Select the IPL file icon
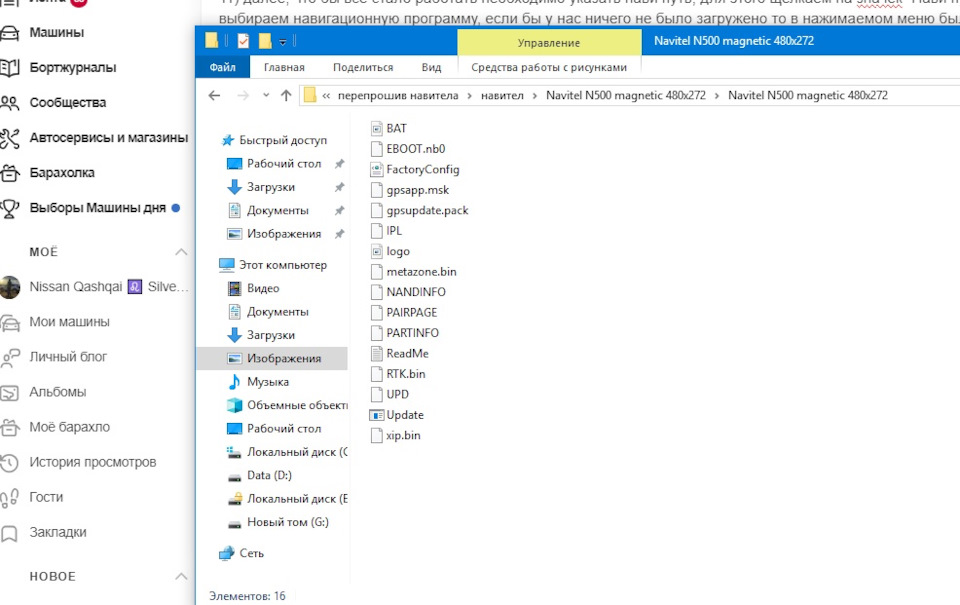Screen dimensions: 960x605 [x=377, y=231]
